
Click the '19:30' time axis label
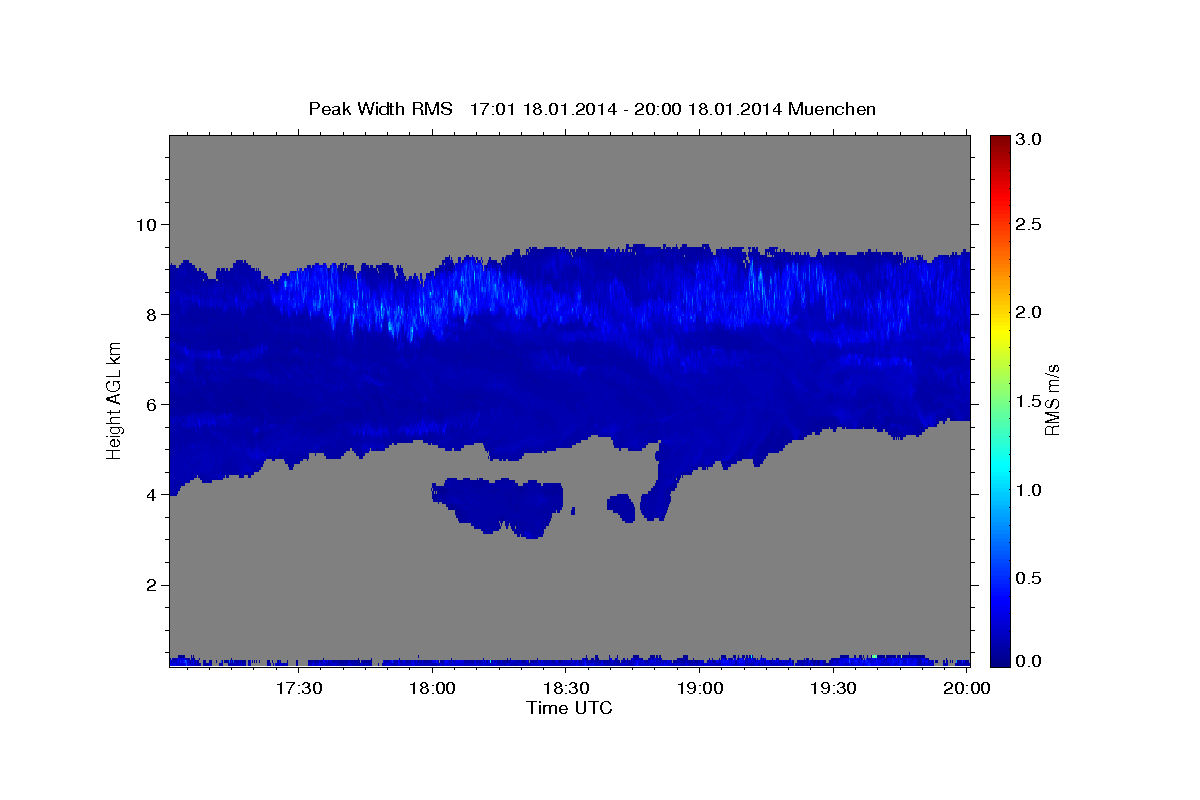[x=834, y=689]
